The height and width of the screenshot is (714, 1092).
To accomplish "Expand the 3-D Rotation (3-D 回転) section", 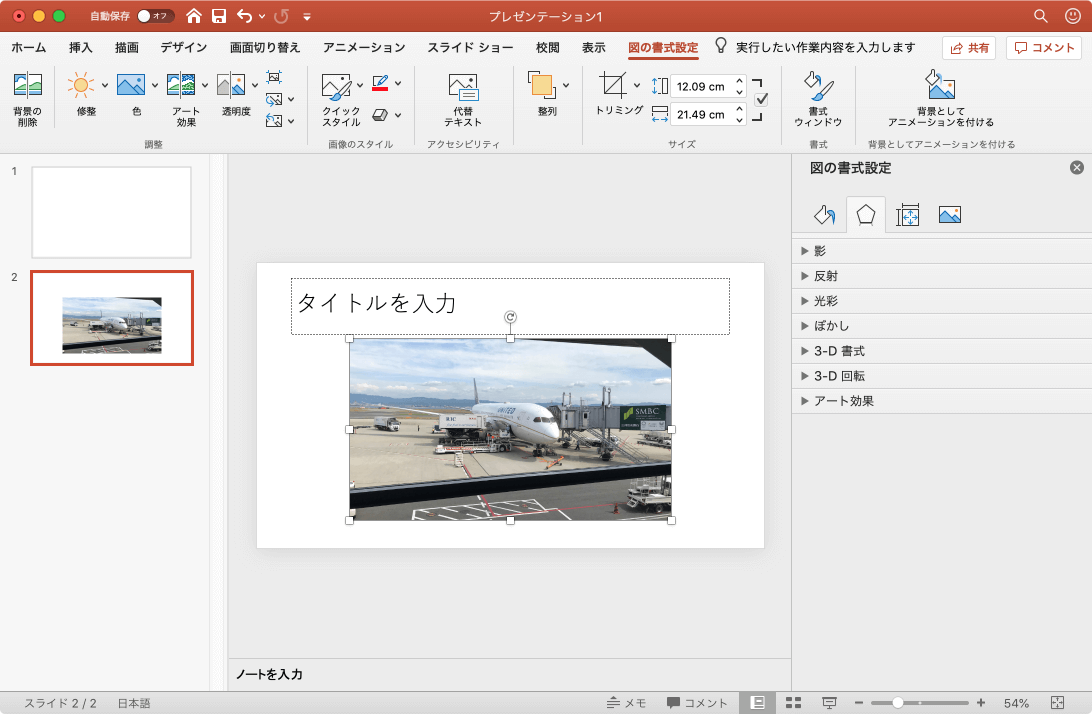I will click(x=839, y=376).
